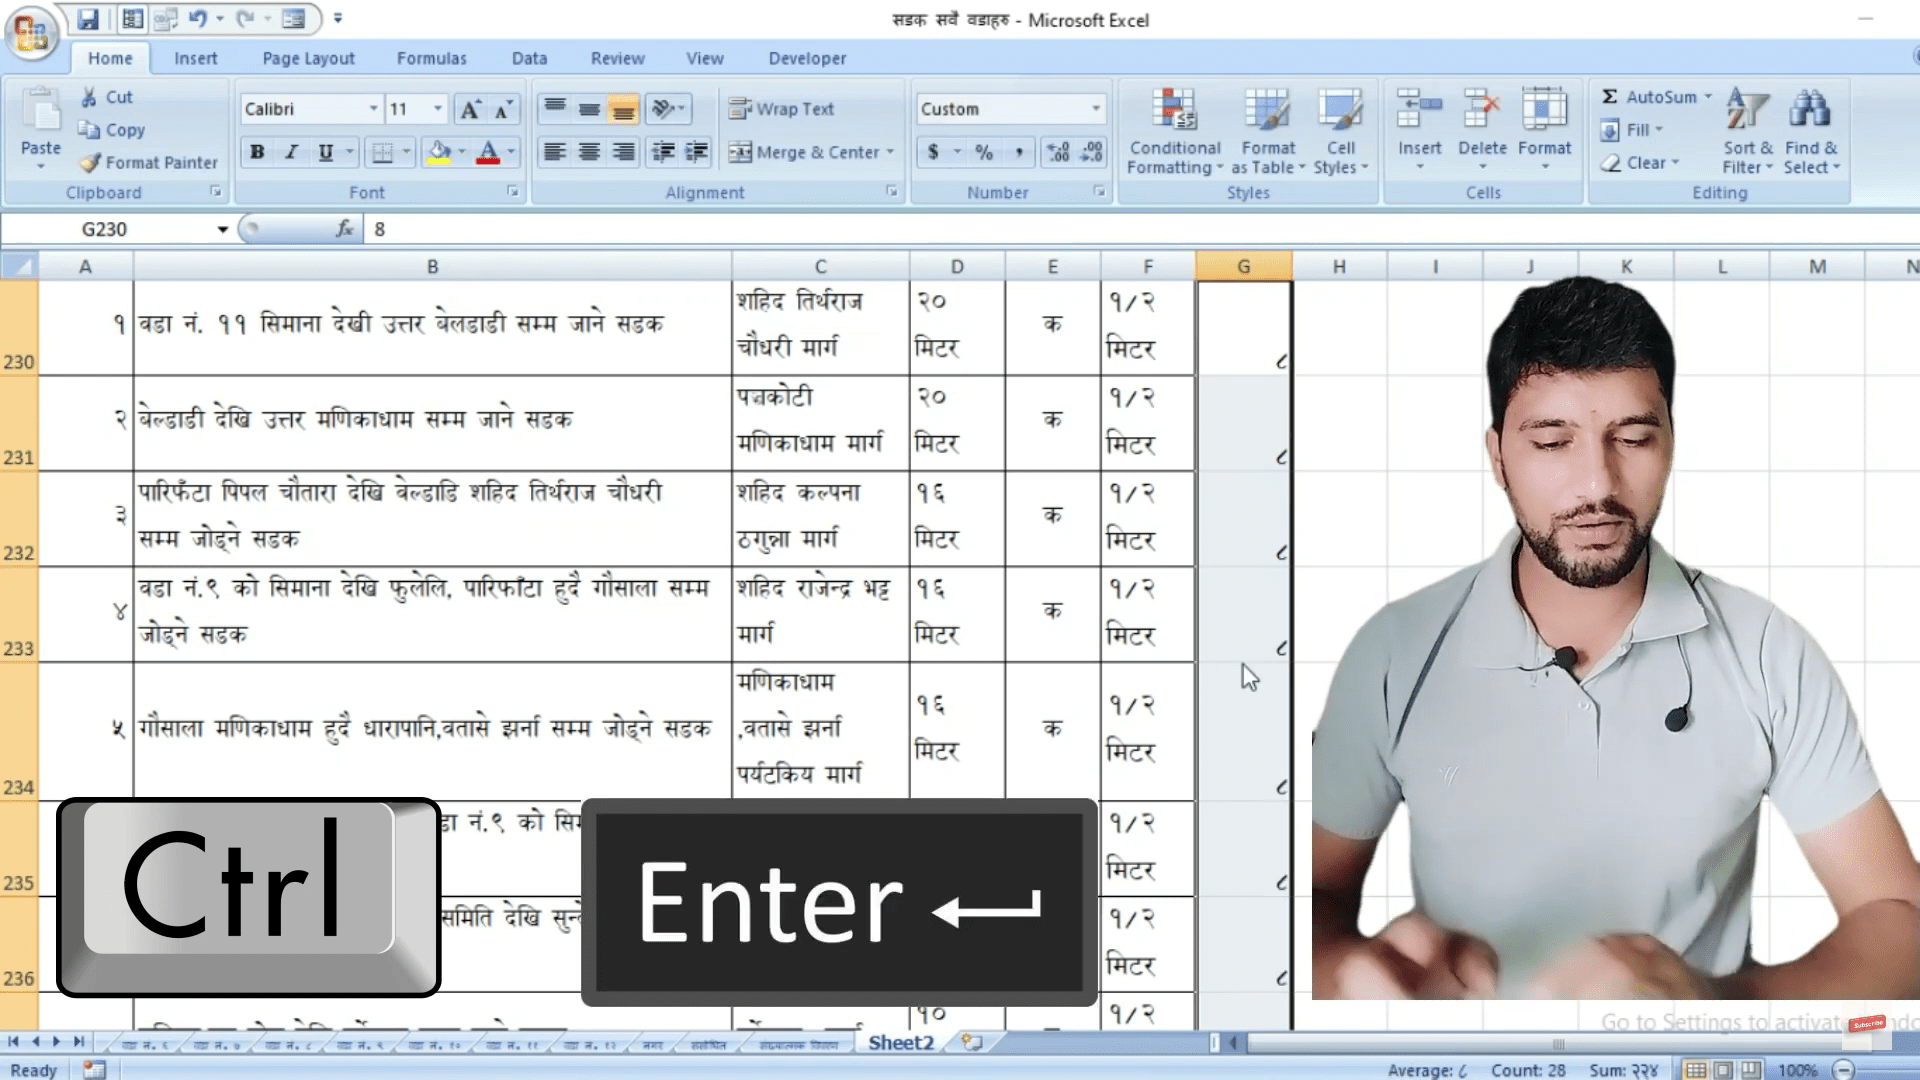Click Save in Quick Access Toolbar

tap(88, 19)
